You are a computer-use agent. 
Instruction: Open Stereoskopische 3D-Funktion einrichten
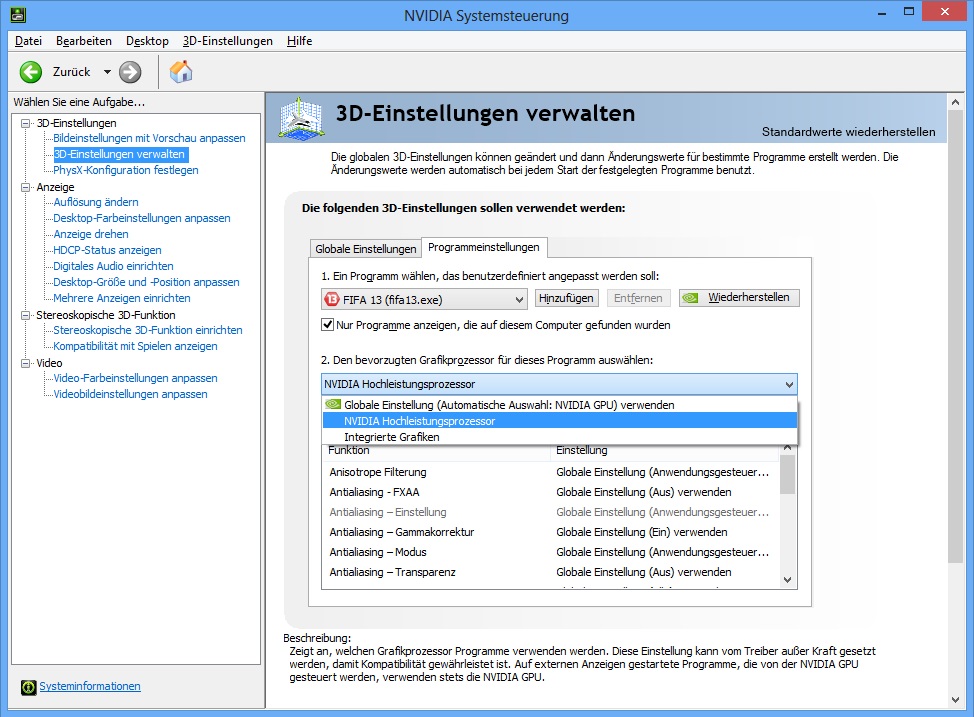tap(148, 330)
